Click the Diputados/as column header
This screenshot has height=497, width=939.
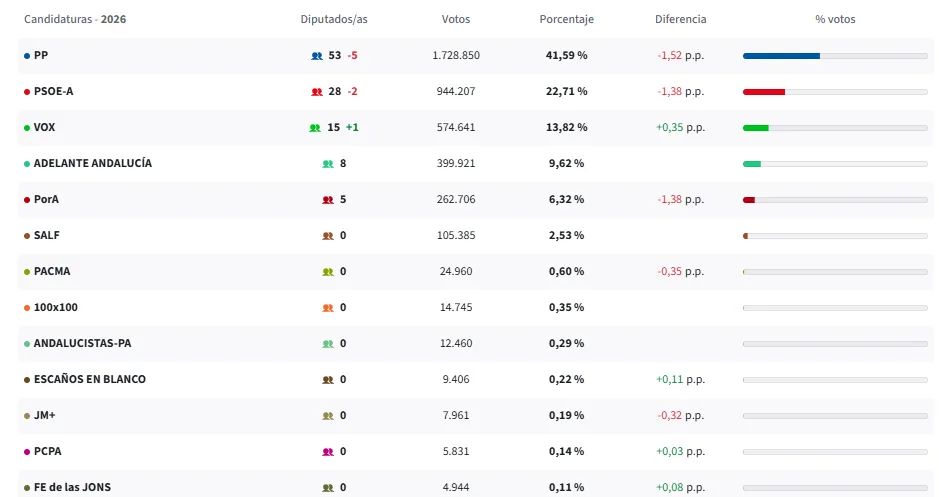(x=334, y=19)
